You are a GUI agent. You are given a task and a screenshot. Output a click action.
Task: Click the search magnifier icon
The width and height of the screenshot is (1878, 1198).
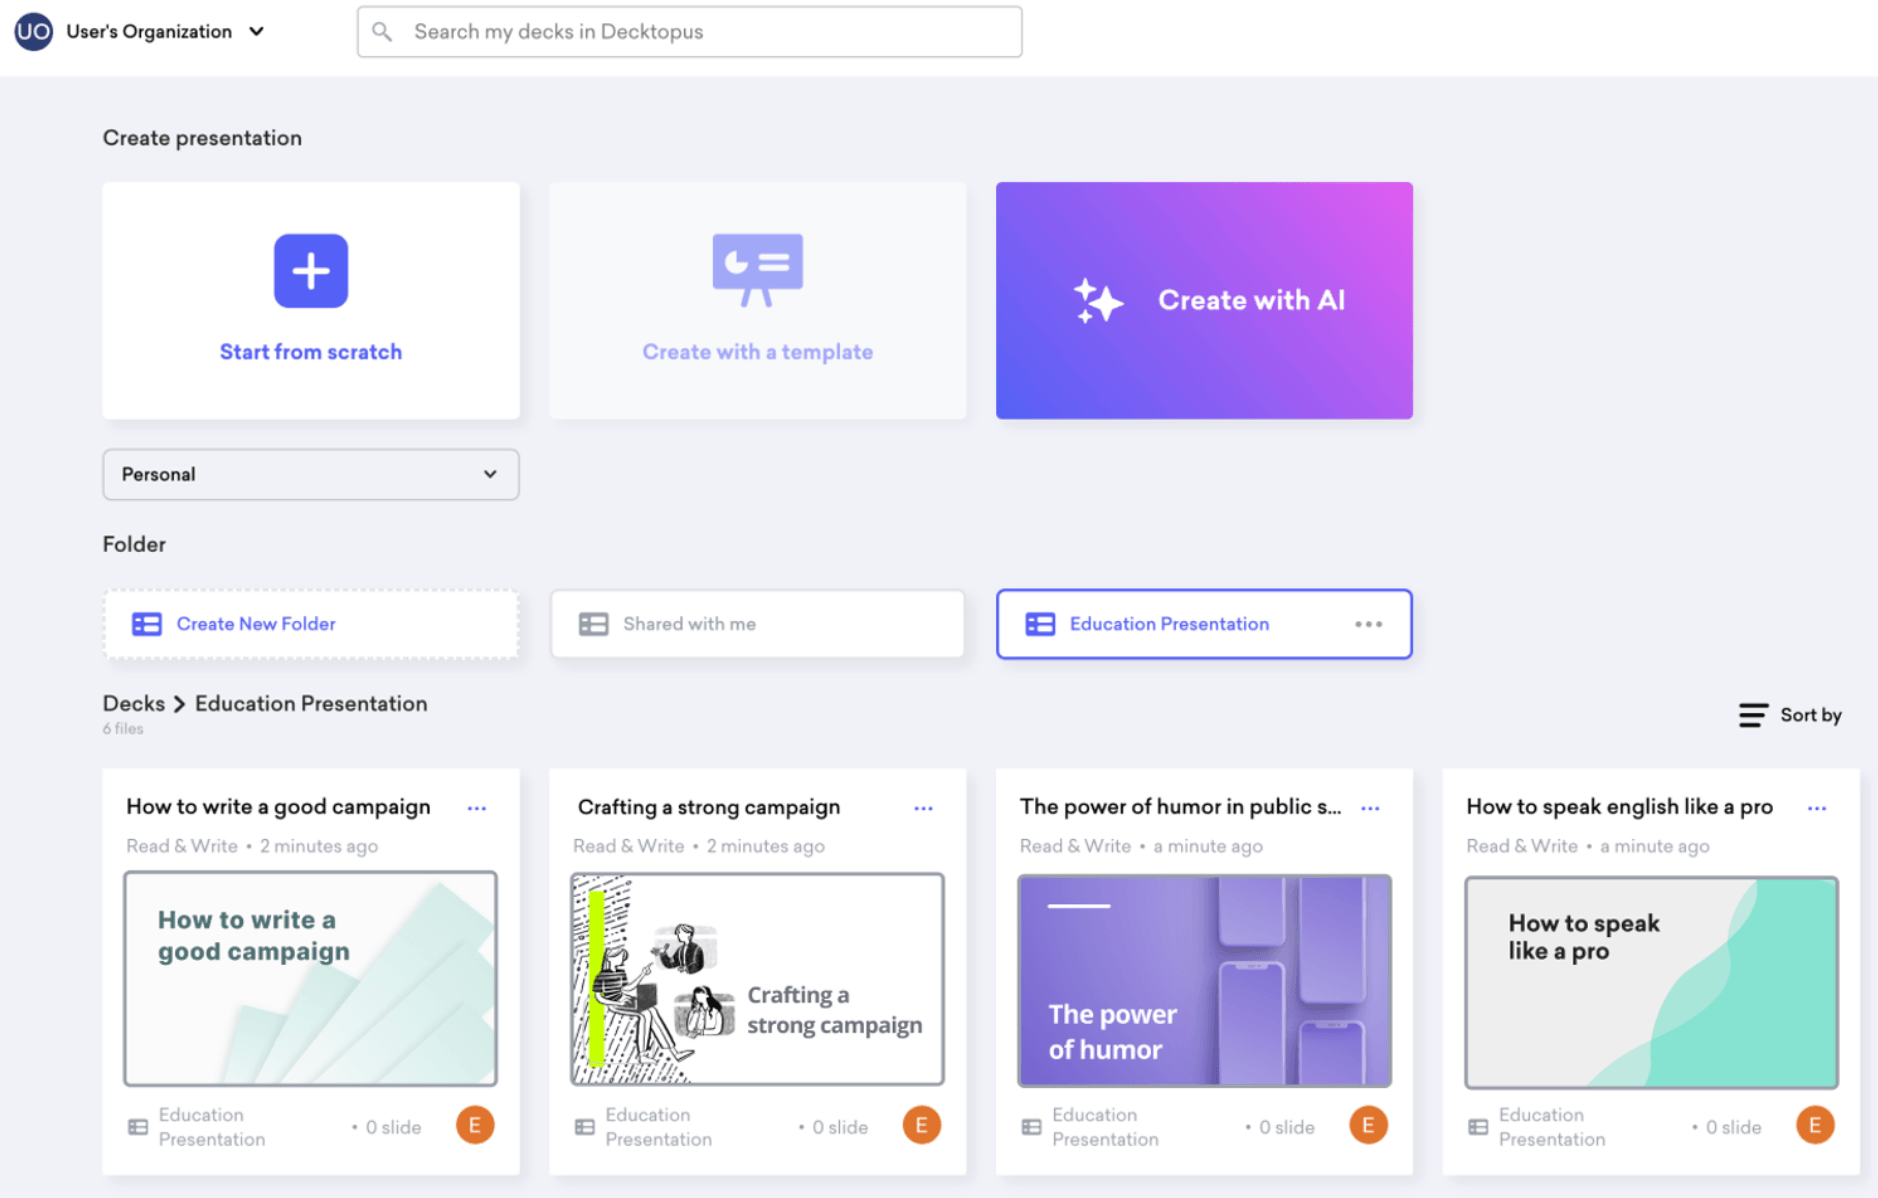(x=382, y=32)
